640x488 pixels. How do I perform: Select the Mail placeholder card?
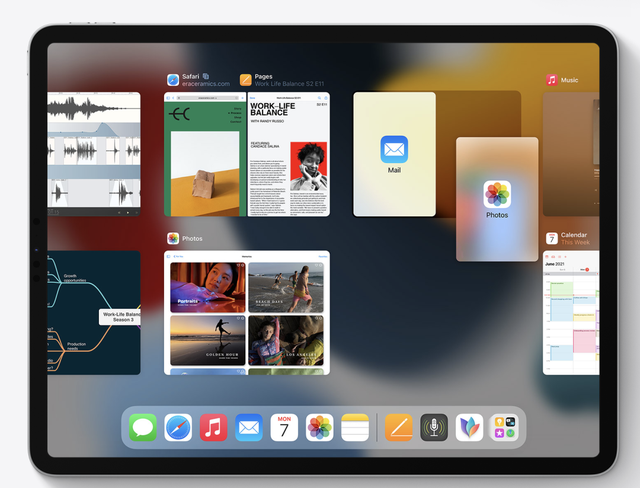coord(394,154)
